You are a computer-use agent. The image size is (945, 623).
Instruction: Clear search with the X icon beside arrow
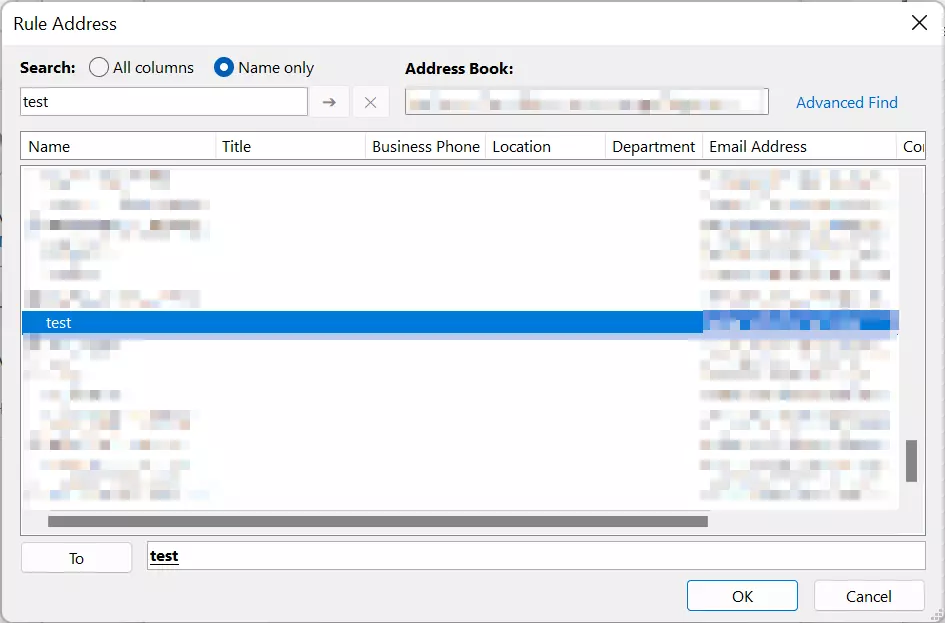(371, 102)
